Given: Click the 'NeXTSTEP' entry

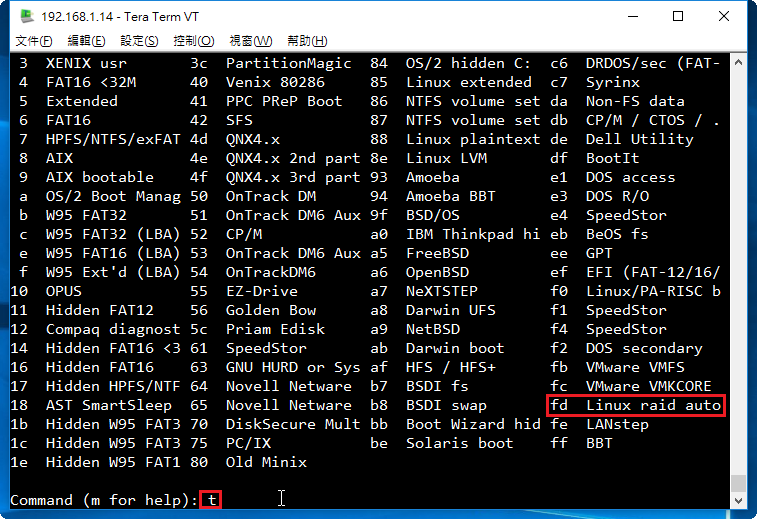Looking at the screenshot, I should [x=442, y=291].
